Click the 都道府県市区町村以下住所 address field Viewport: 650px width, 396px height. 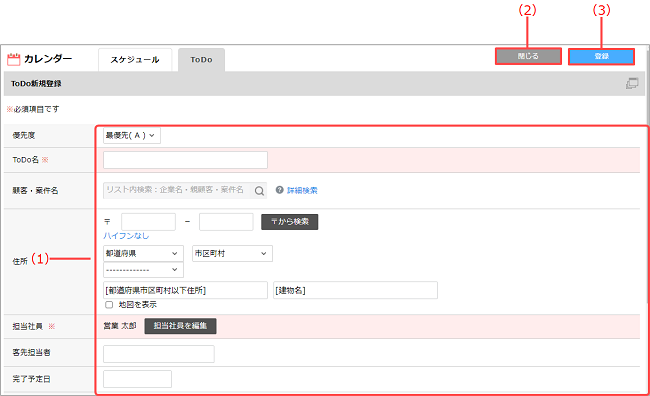[x=185, y=290]
